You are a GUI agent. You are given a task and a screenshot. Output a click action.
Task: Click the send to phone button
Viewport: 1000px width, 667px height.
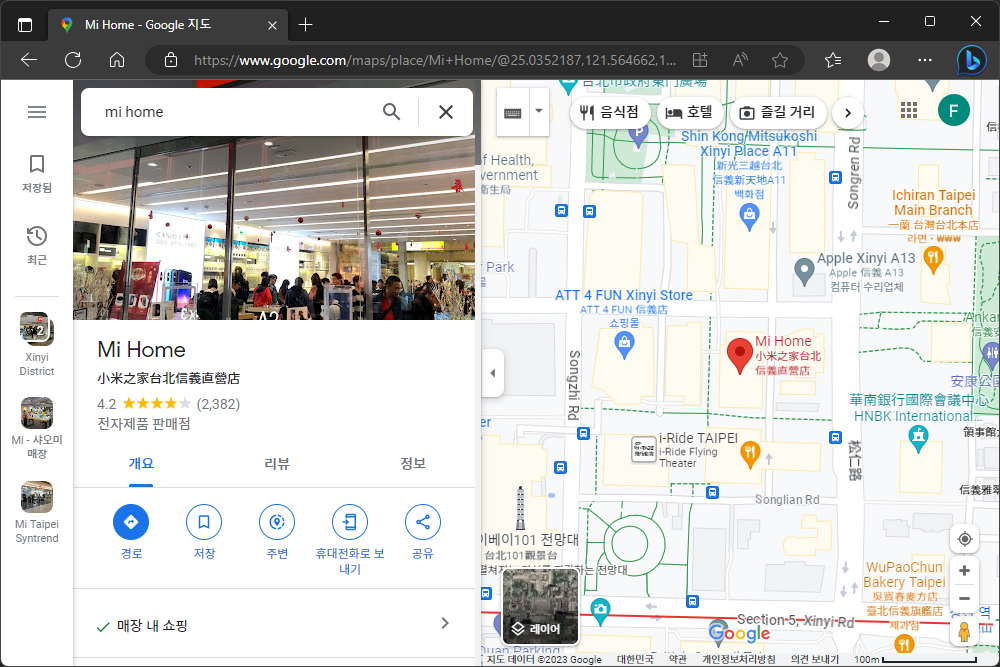[350, 522]
